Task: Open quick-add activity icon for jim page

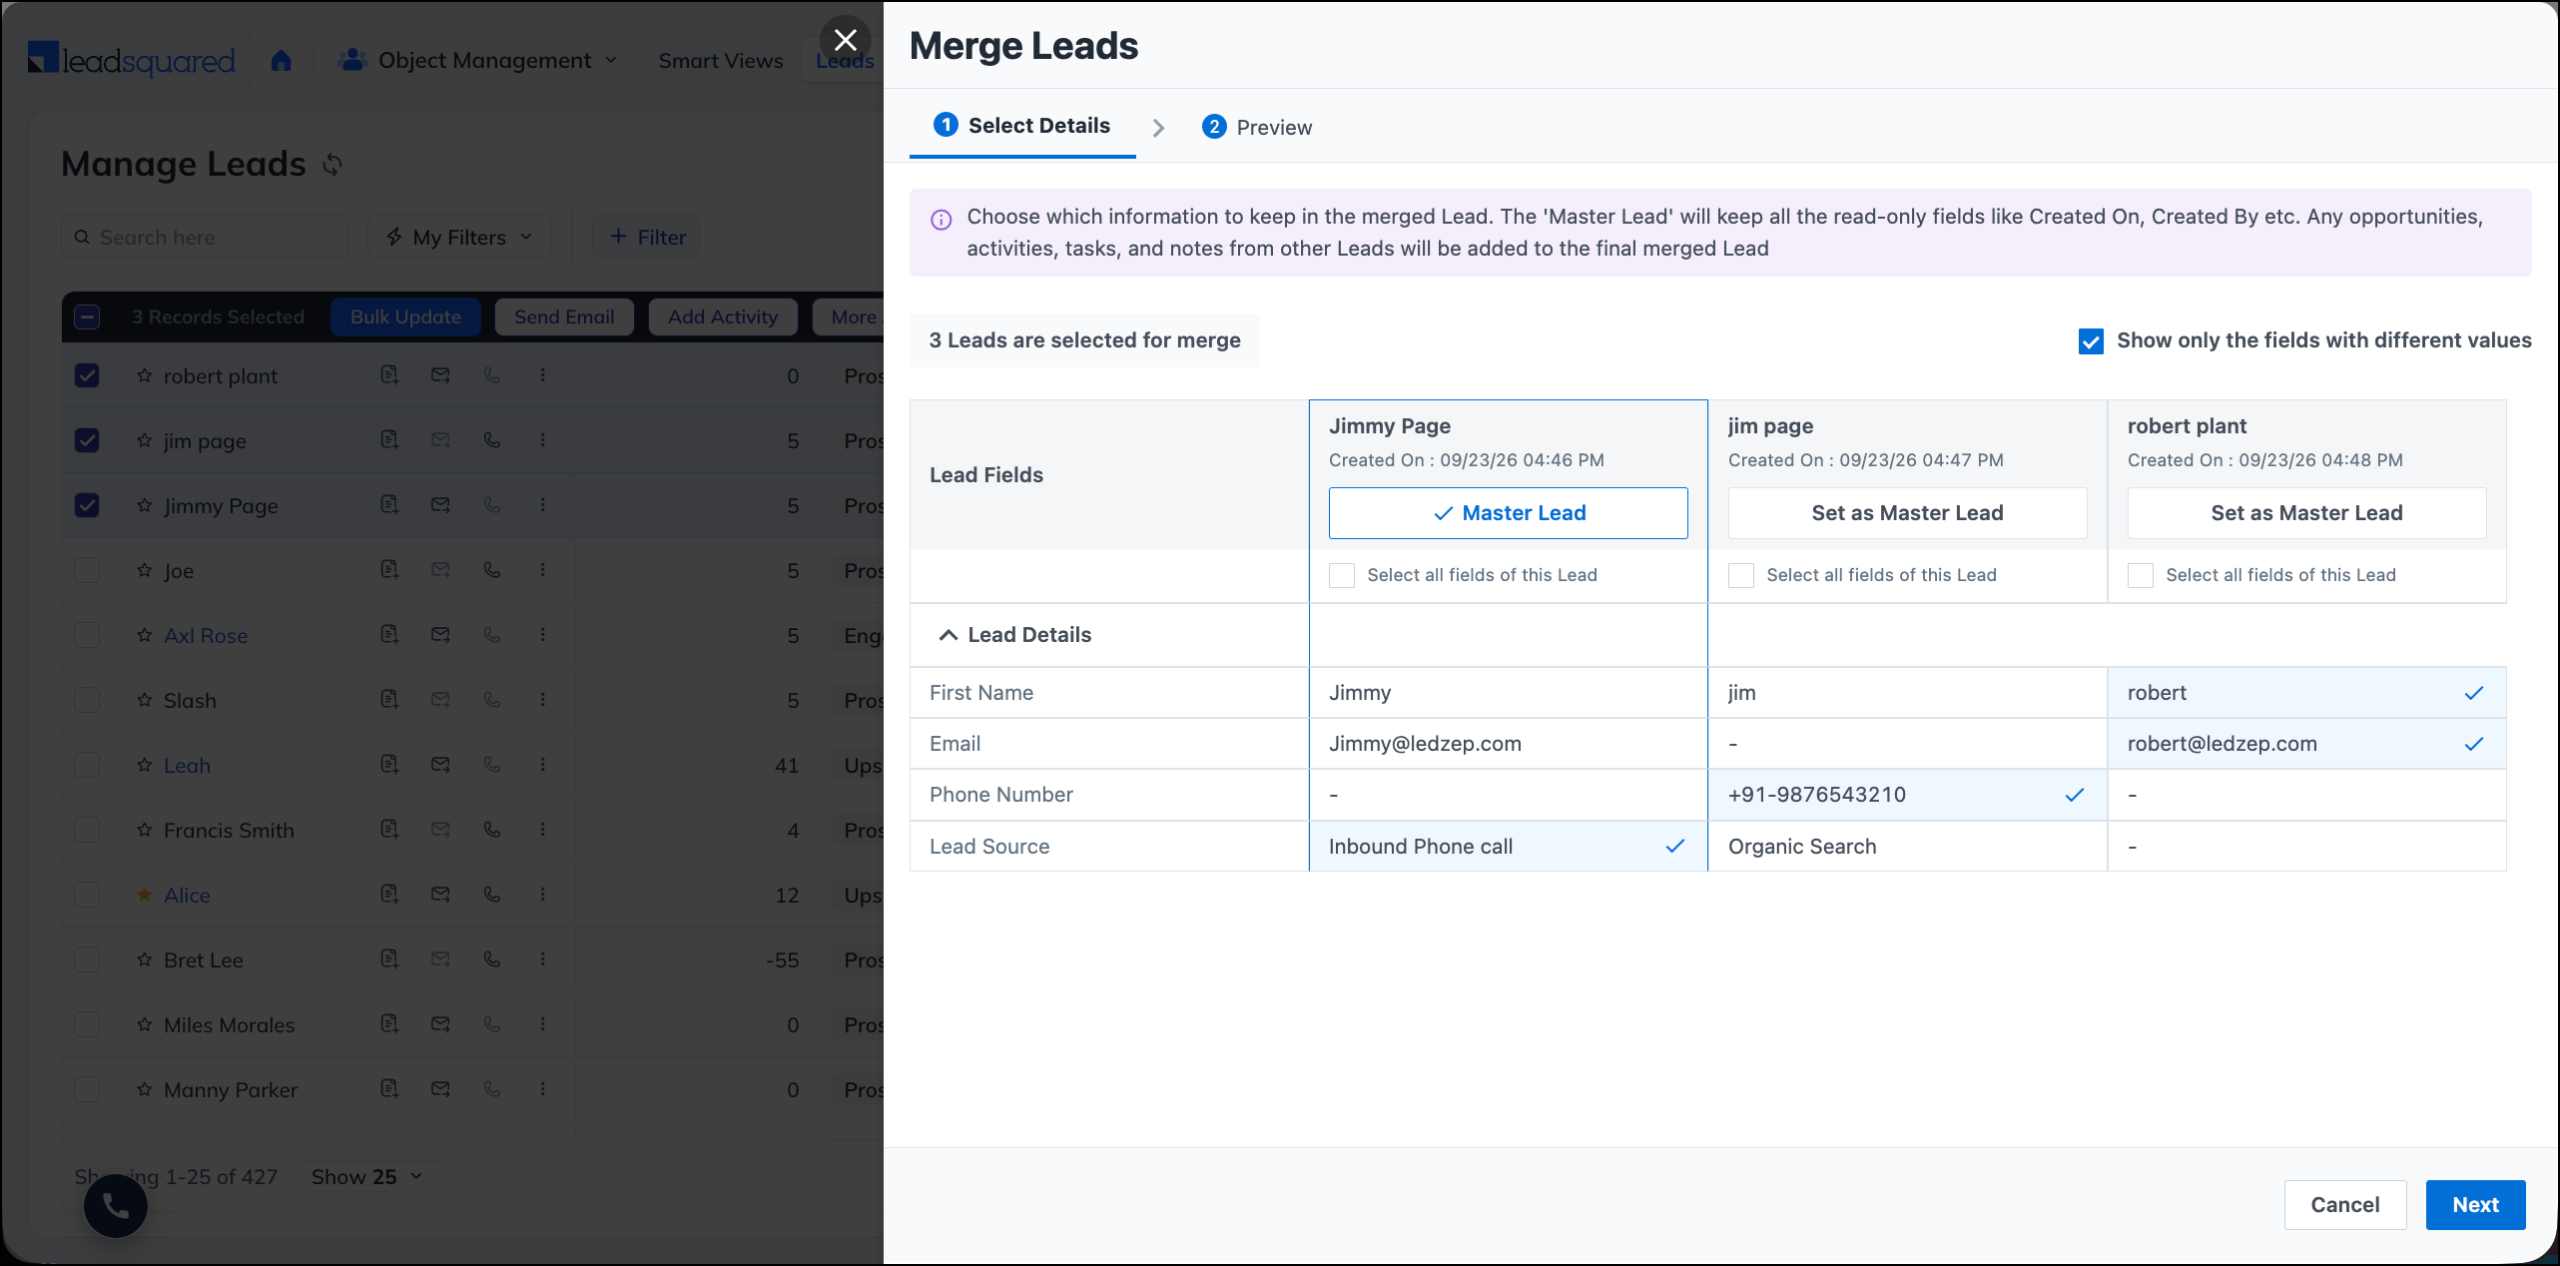Action: tap(389, 440)
